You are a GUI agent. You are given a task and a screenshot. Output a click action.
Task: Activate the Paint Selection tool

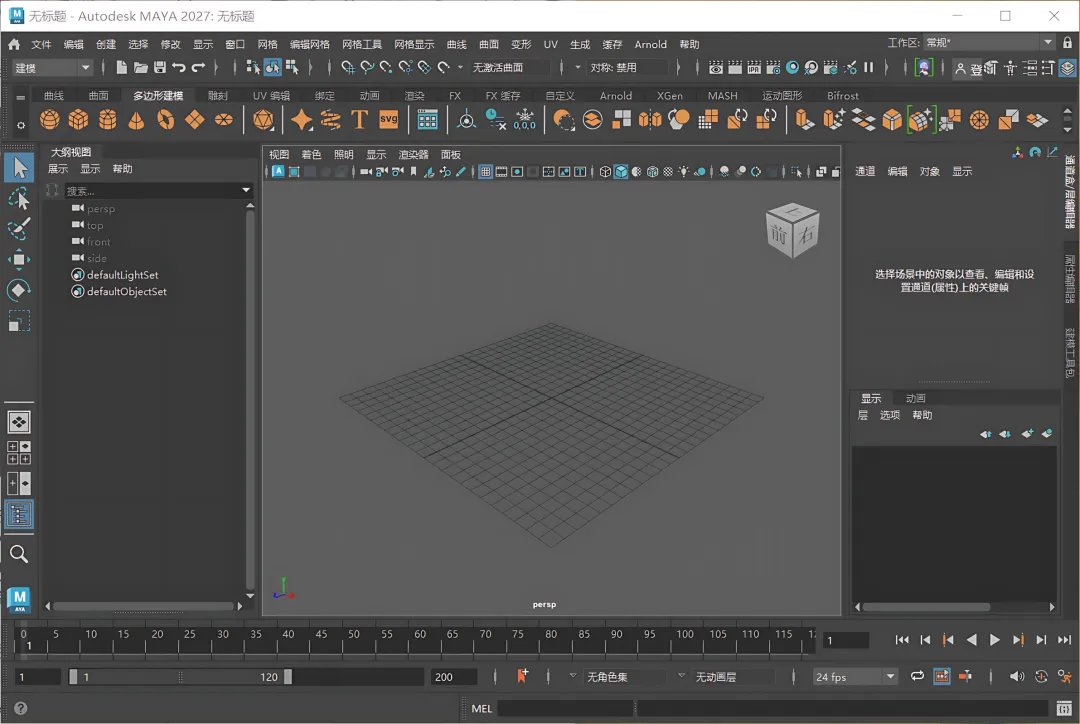[18, 229]
